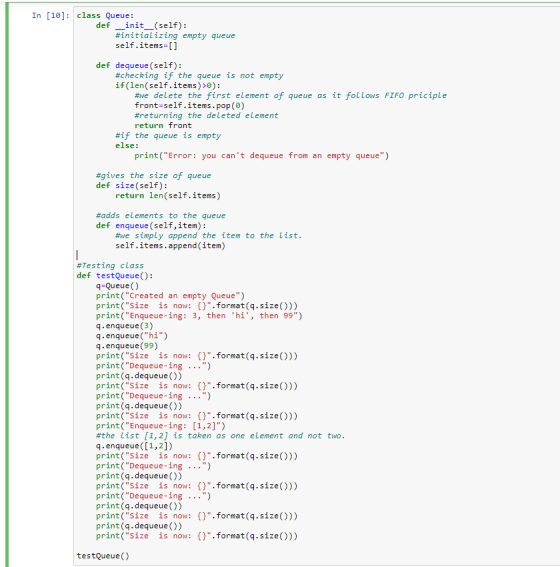Image resolution: width=560 pixels, height=567 pixels.
Task: Click the '#Testing class' comment
Action: click(110, 265)
